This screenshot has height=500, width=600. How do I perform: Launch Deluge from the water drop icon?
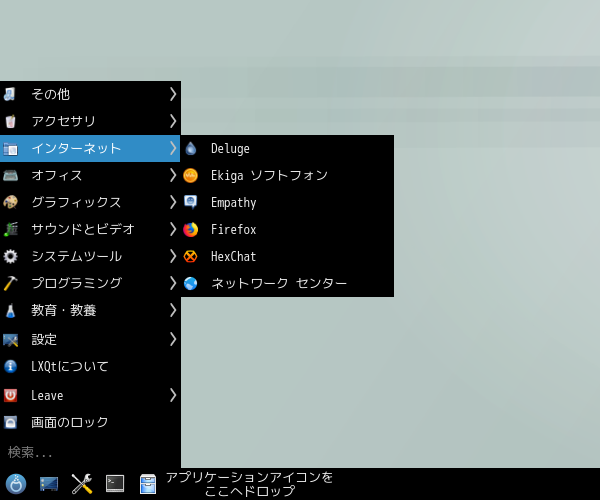coord(191,148)
